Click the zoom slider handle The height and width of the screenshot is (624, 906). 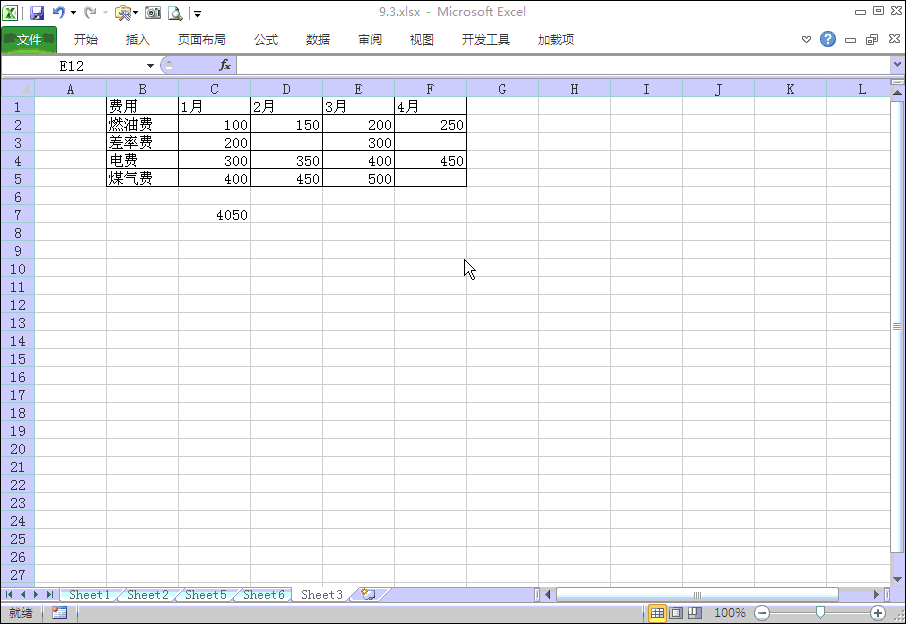[820, 612]
